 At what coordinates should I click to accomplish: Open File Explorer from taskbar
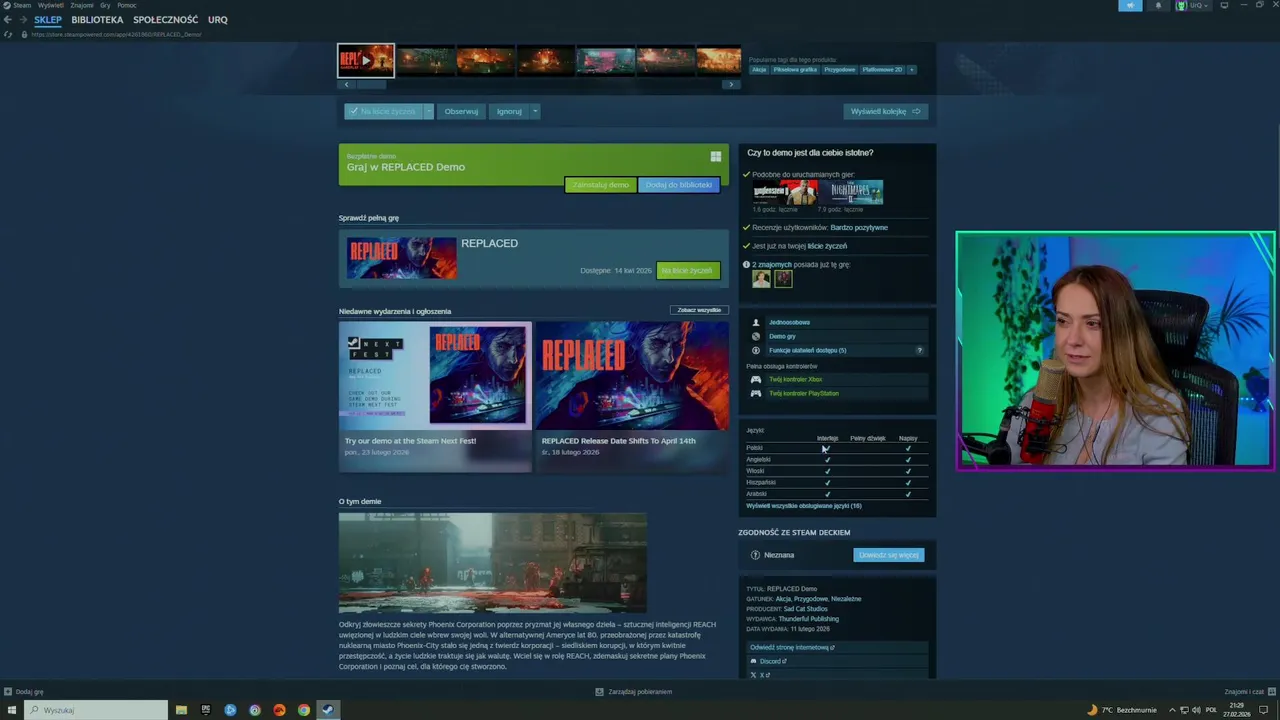(x=181, y=710)
